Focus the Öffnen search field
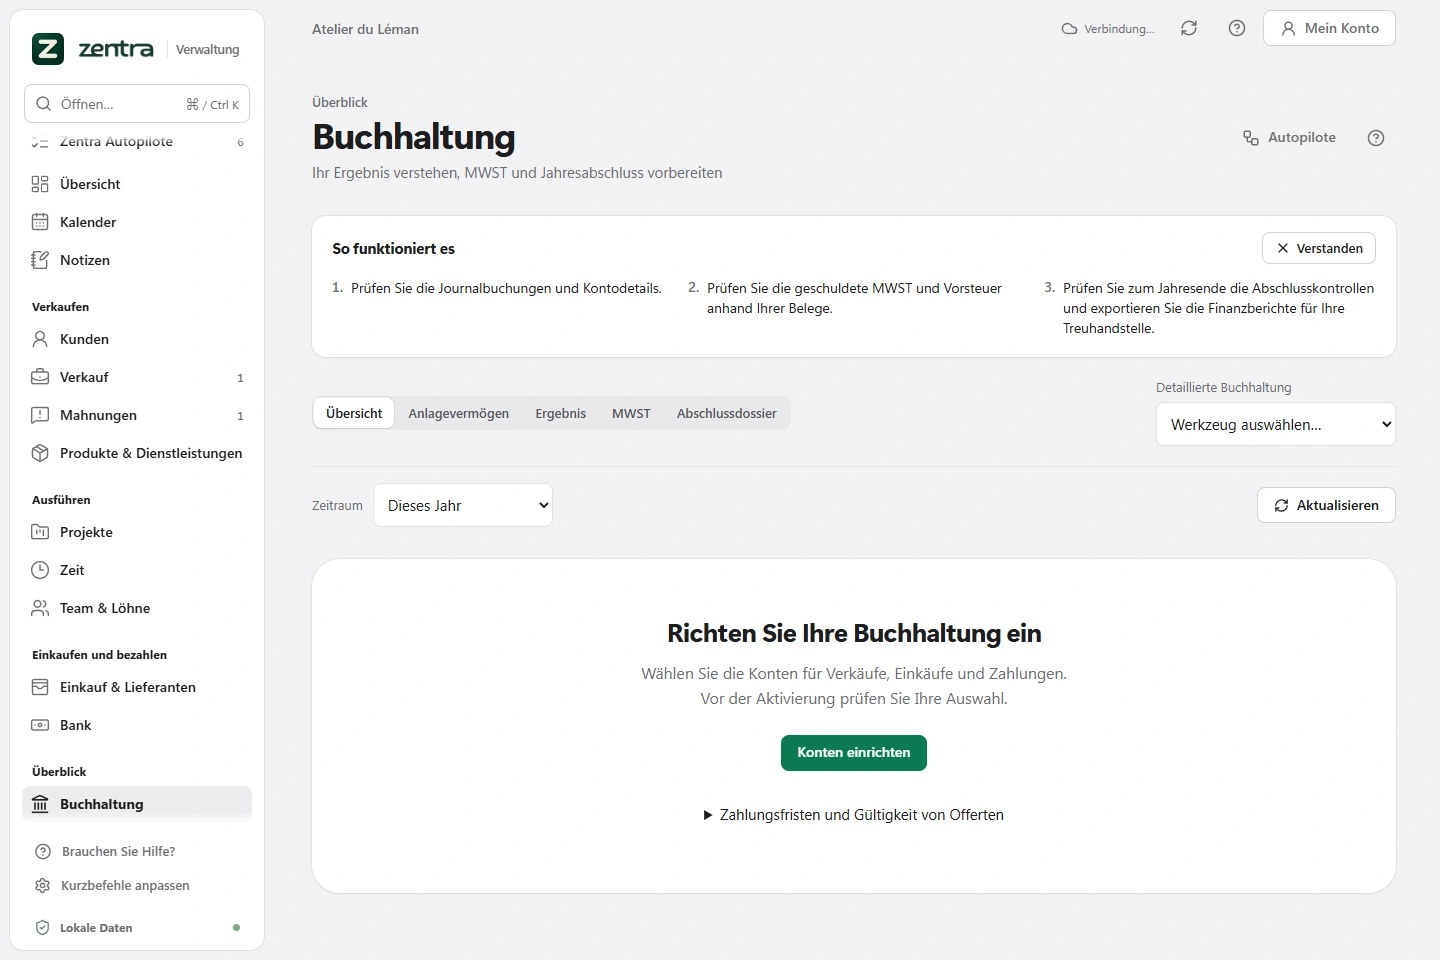This screenshot has height=960, width=1440. [x=137, y=104]
